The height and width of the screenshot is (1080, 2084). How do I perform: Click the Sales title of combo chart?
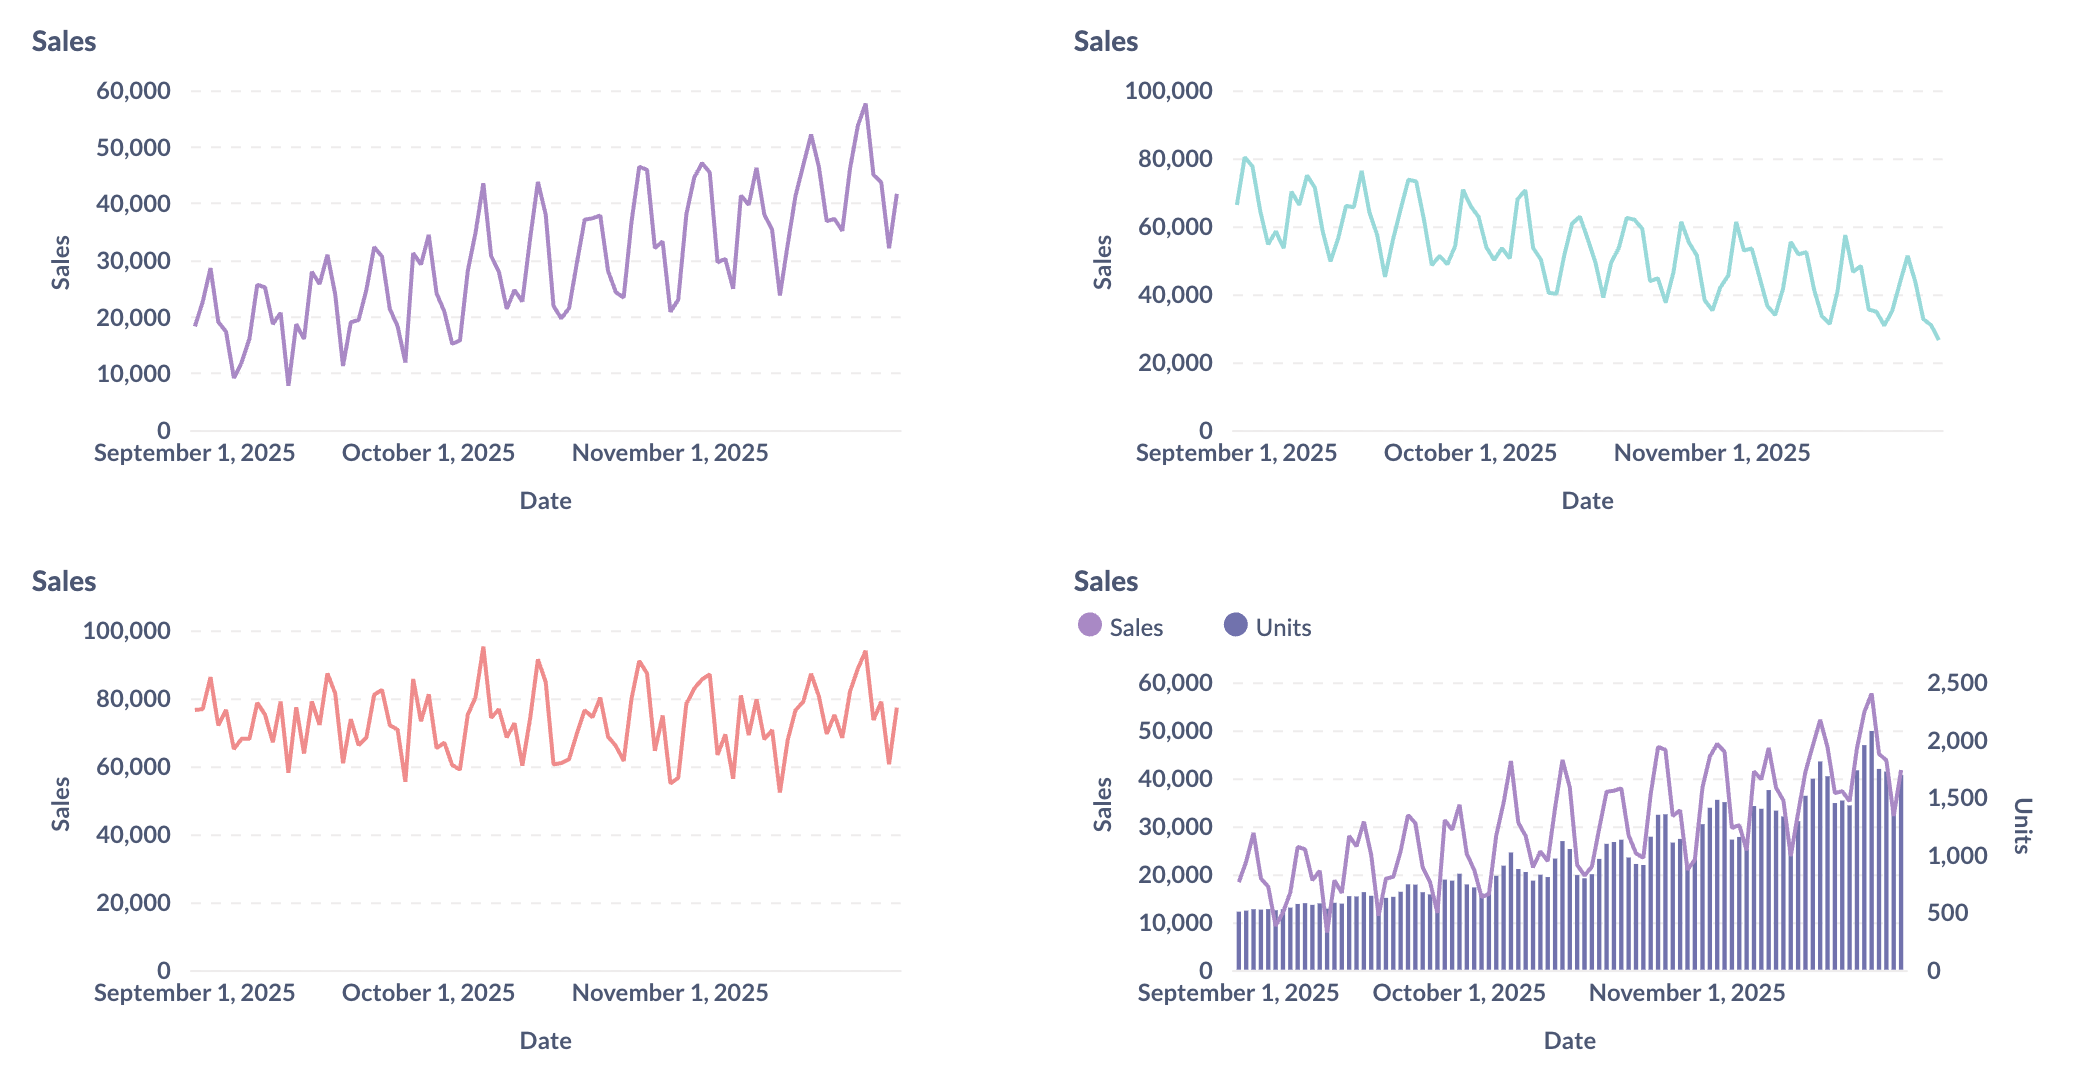[1104, 581]
